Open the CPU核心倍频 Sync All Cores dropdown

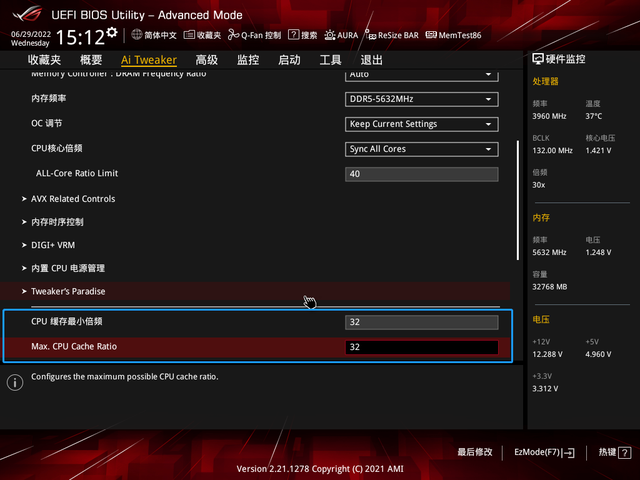[422, 149]
